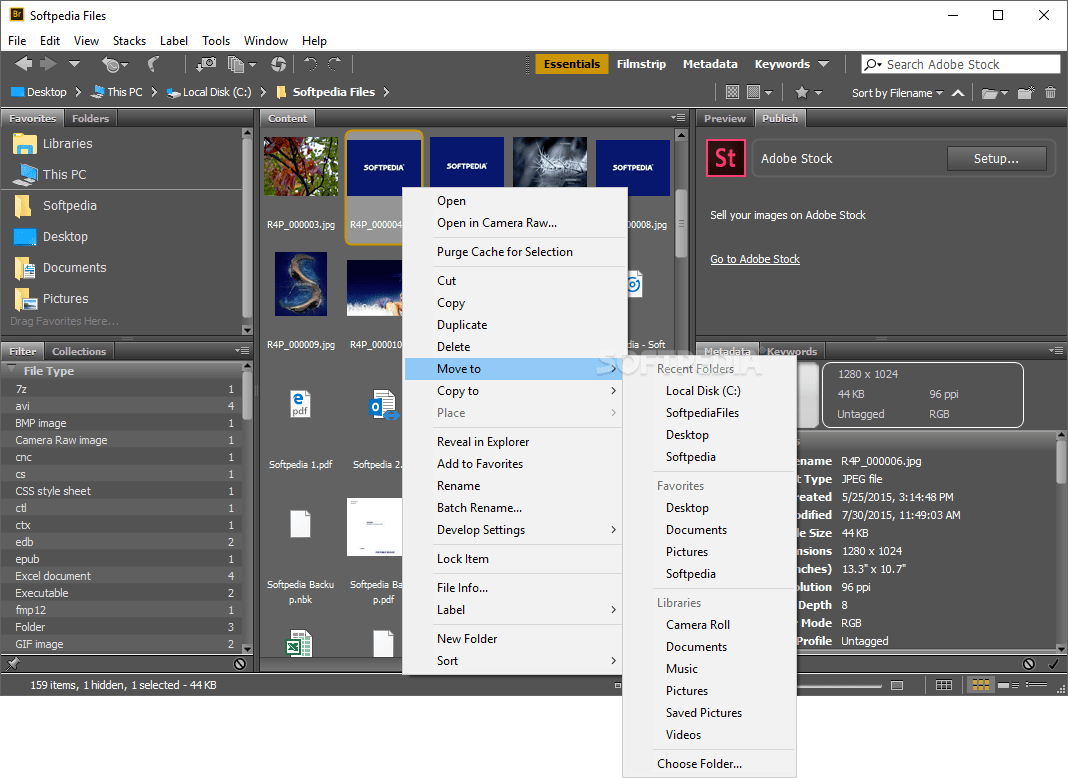Switch to the Collections tab
Viewport: 1068px width, 778px height.
[79, 352]
